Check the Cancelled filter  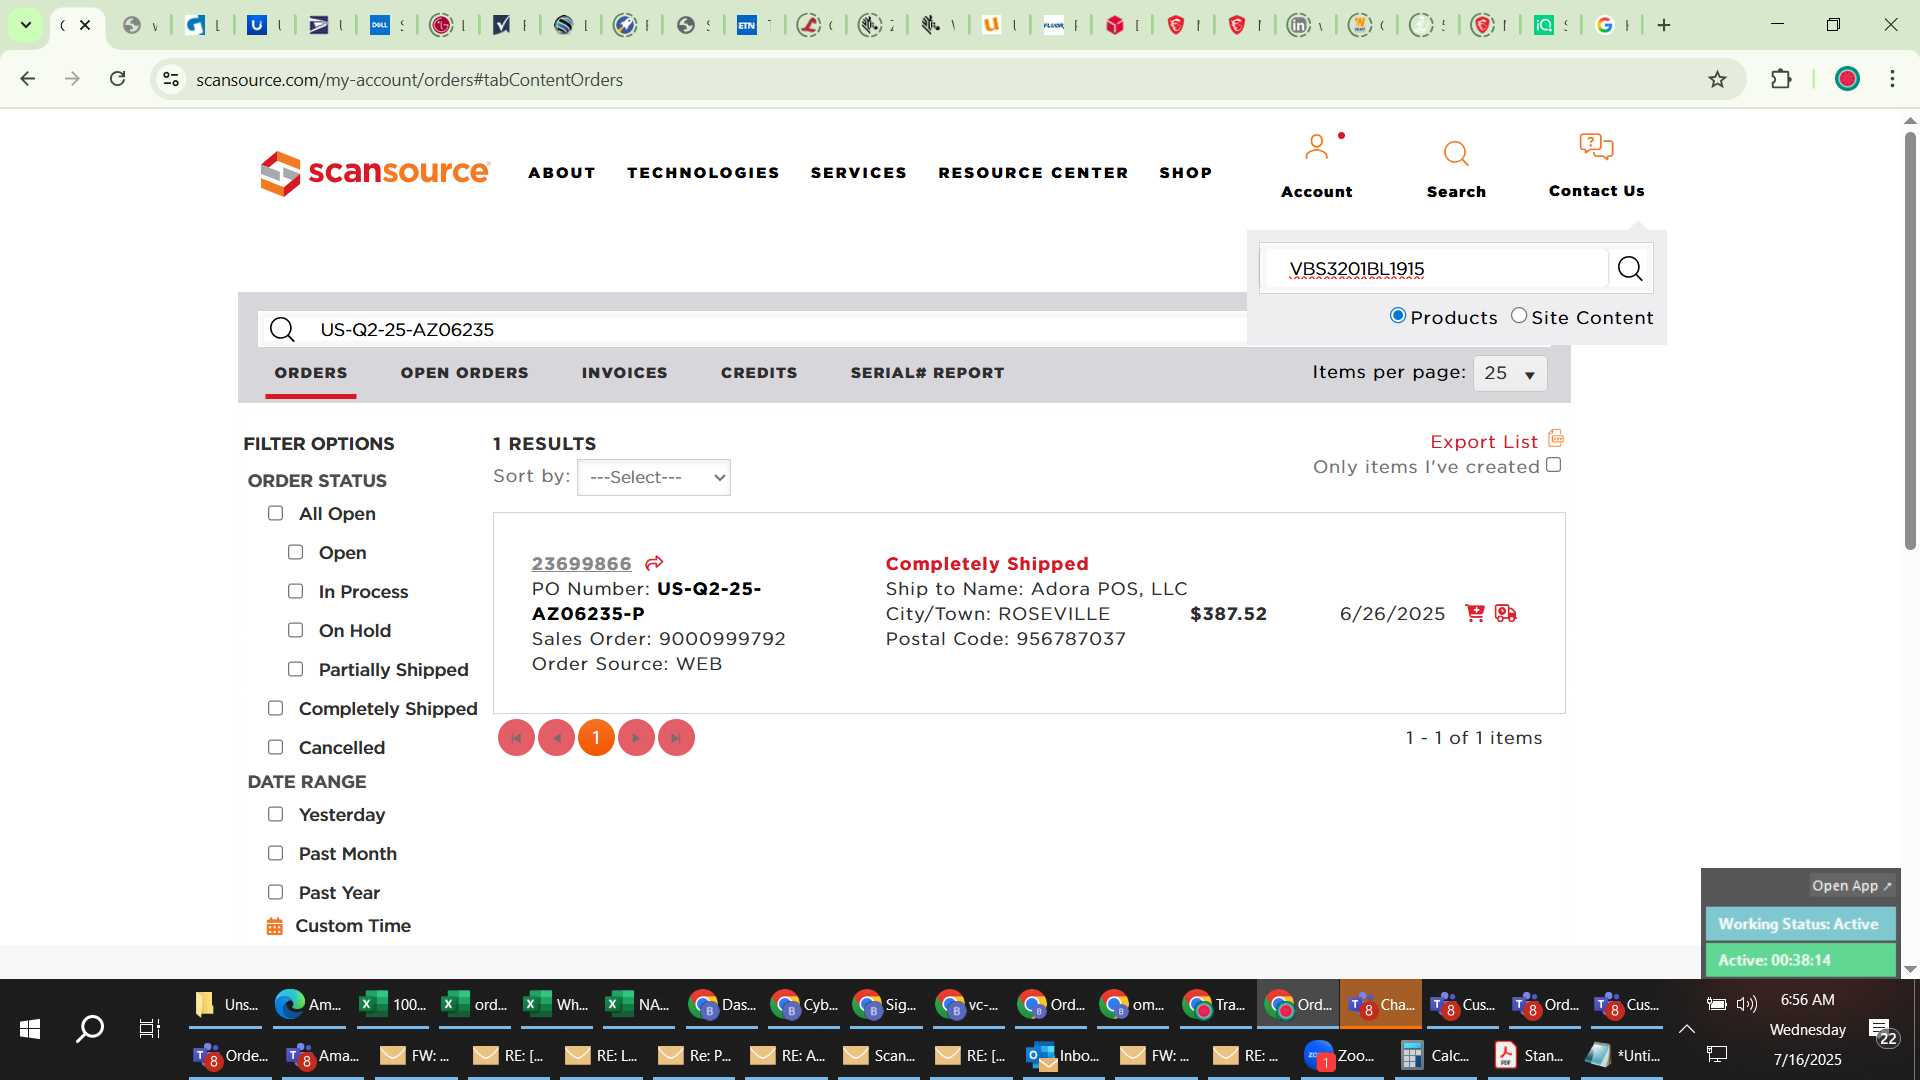click(x=275, y=747)
